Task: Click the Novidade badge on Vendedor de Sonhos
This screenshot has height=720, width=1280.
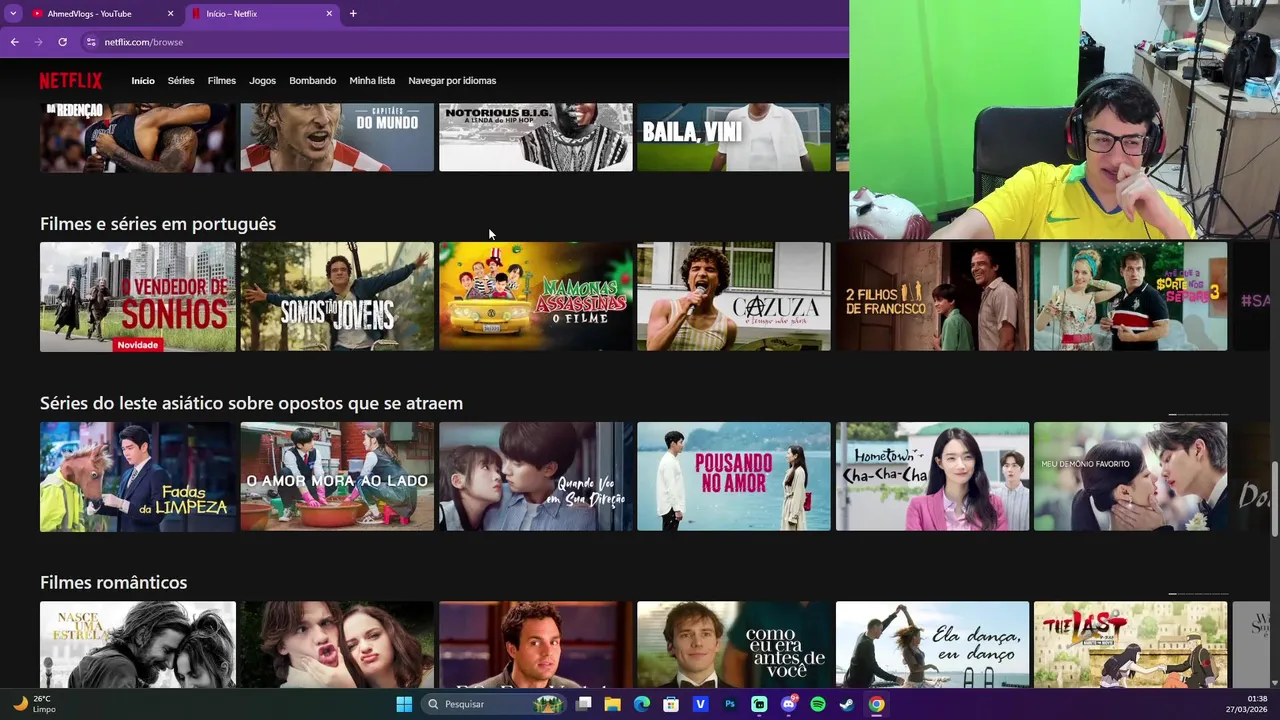Action: pos(137,345)
